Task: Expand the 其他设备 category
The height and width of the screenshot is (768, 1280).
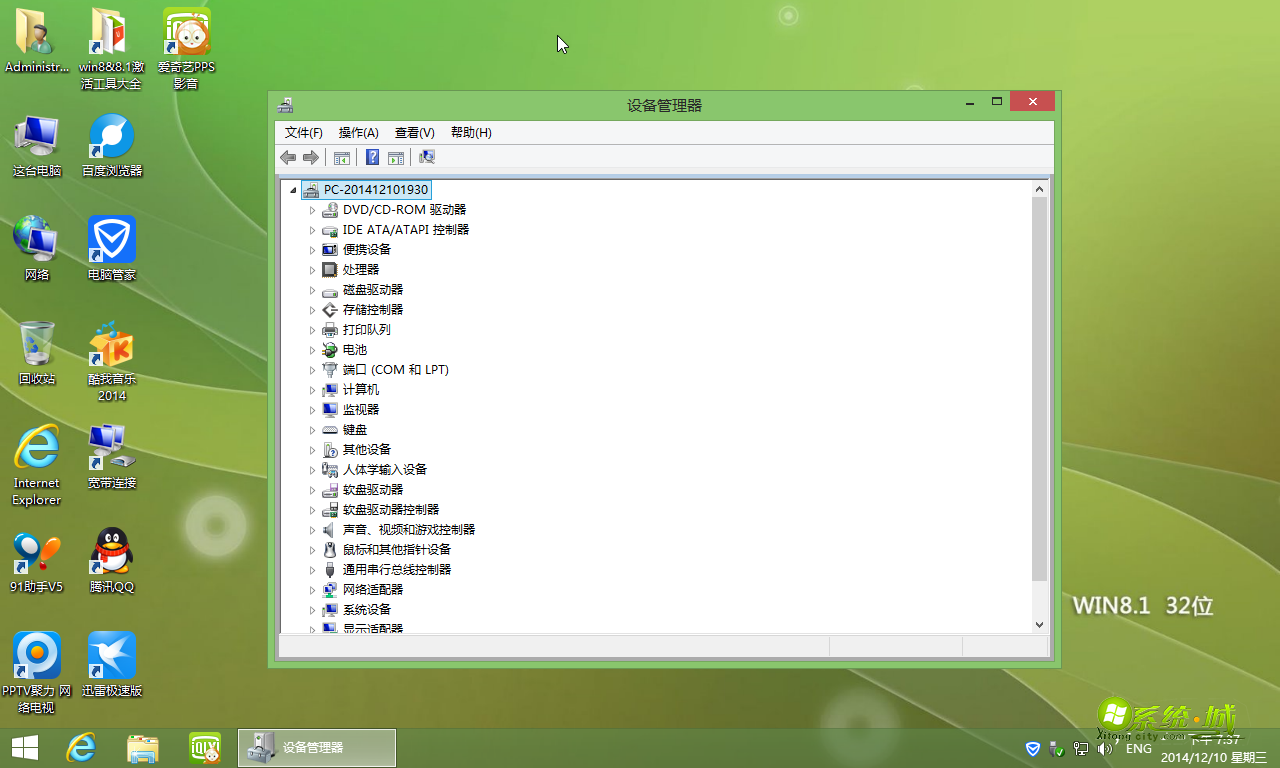Action: [x=313, y=449]
